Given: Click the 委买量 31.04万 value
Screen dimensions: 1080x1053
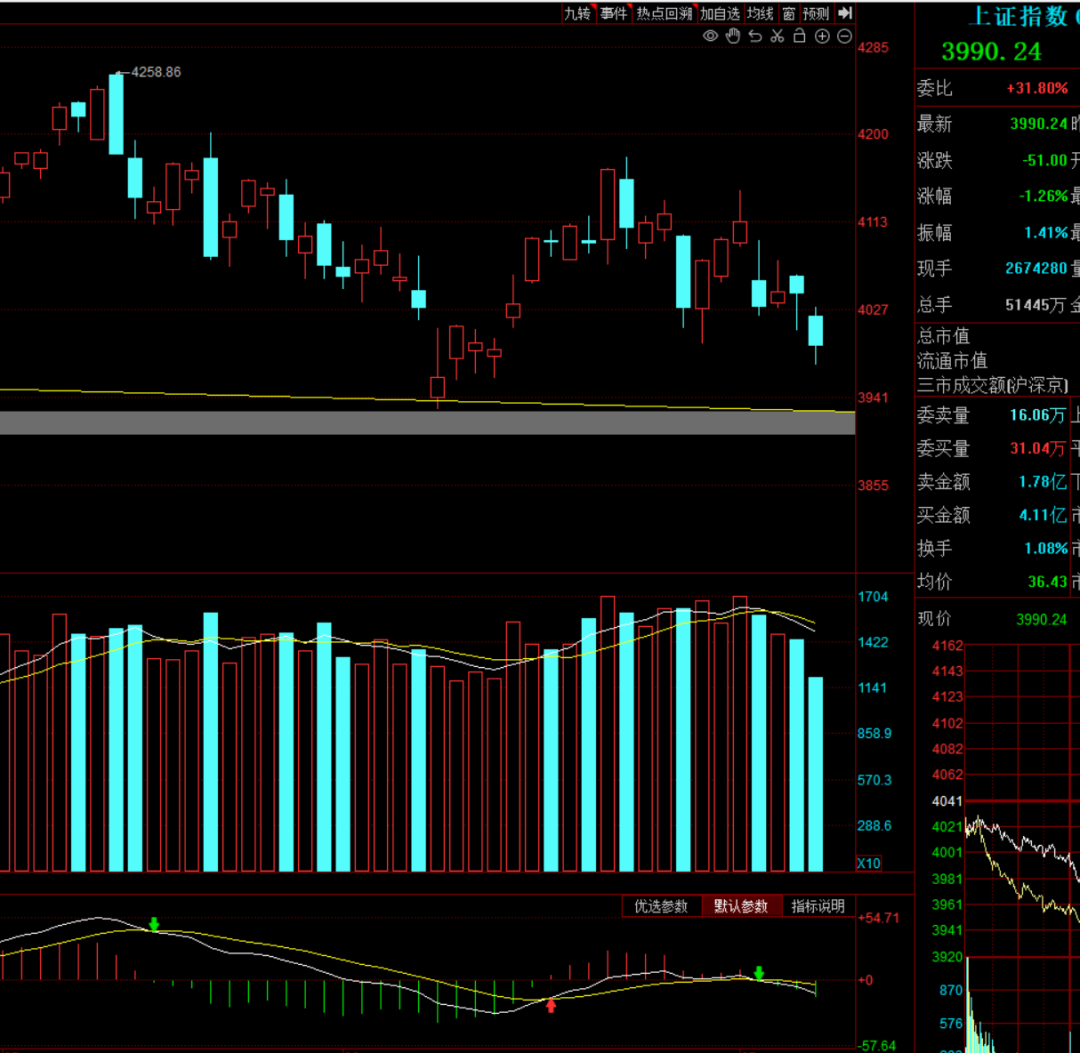Looking at the screenshot, I should pyautogui.click(x=1037, y=448).
